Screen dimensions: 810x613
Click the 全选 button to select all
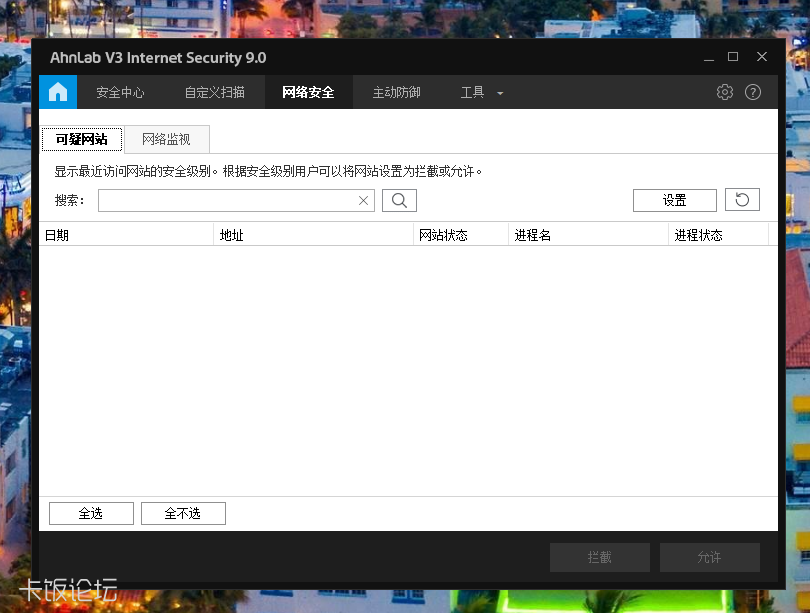pos(90,513)
